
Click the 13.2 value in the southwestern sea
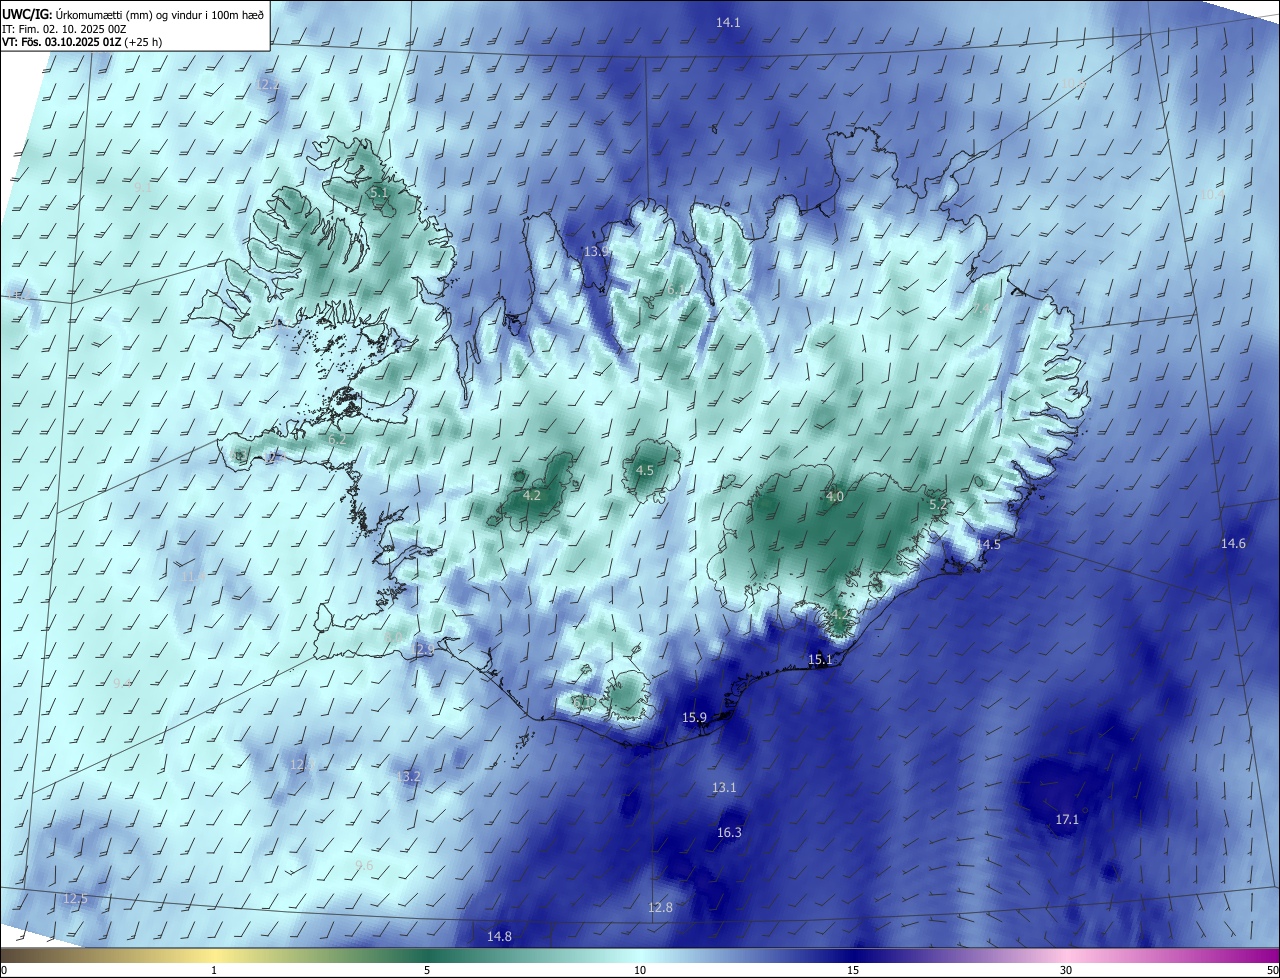(408, 777)
